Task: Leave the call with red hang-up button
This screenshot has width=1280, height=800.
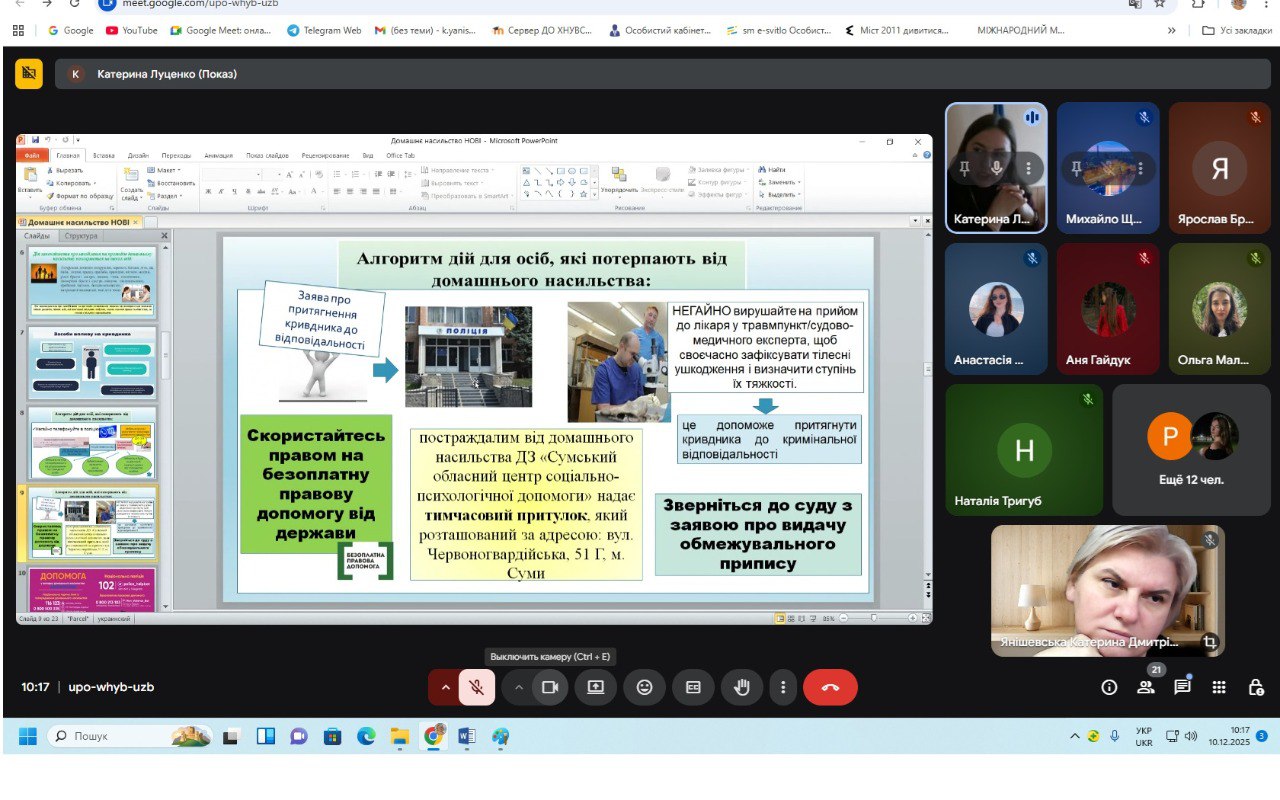Action: [x=830, y=688]
